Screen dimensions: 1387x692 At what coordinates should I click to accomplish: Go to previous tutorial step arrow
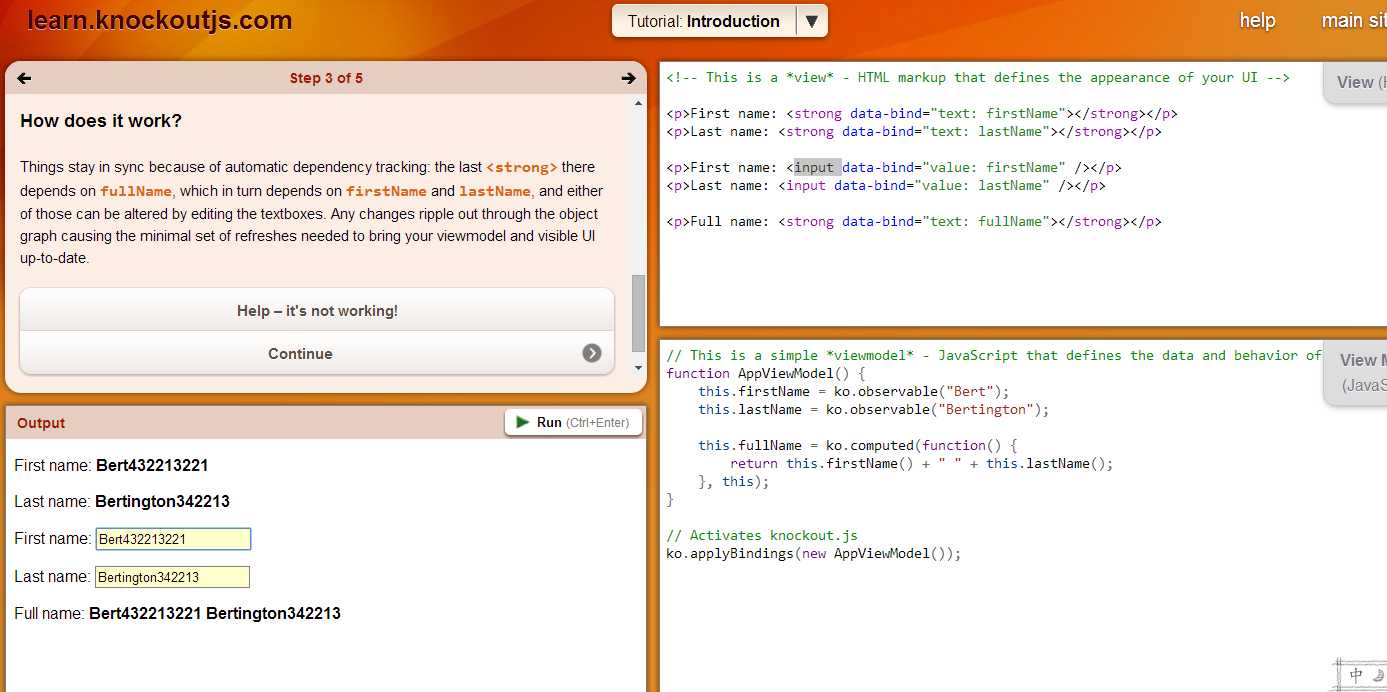(x=25, y=78)
